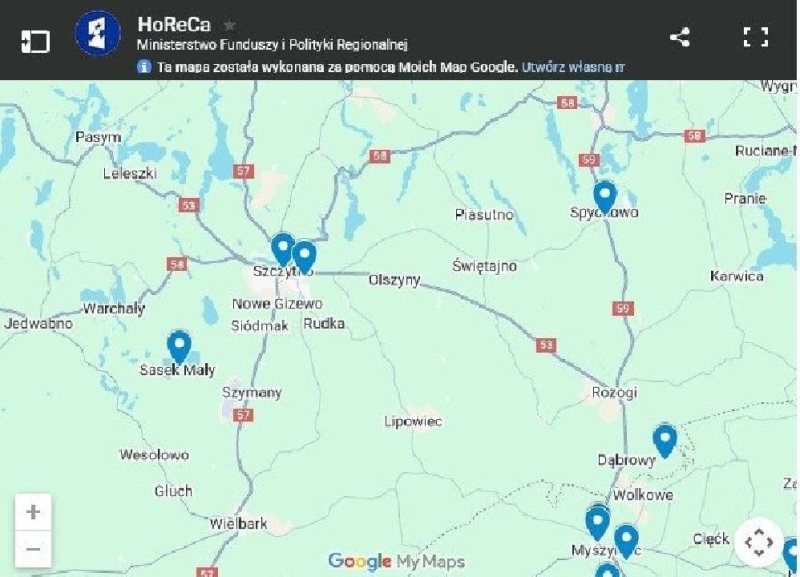Click the pan/navigation control circle

pyautogui.click(x=759, y=542)
